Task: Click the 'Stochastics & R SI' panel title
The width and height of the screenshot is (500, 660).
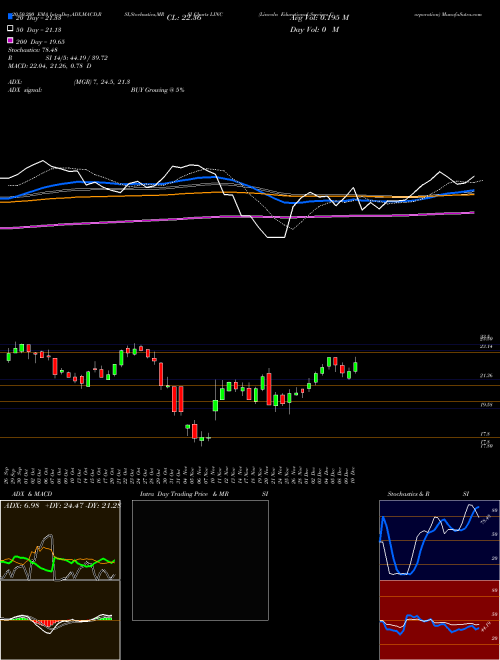Action: [x=428, y=494]
